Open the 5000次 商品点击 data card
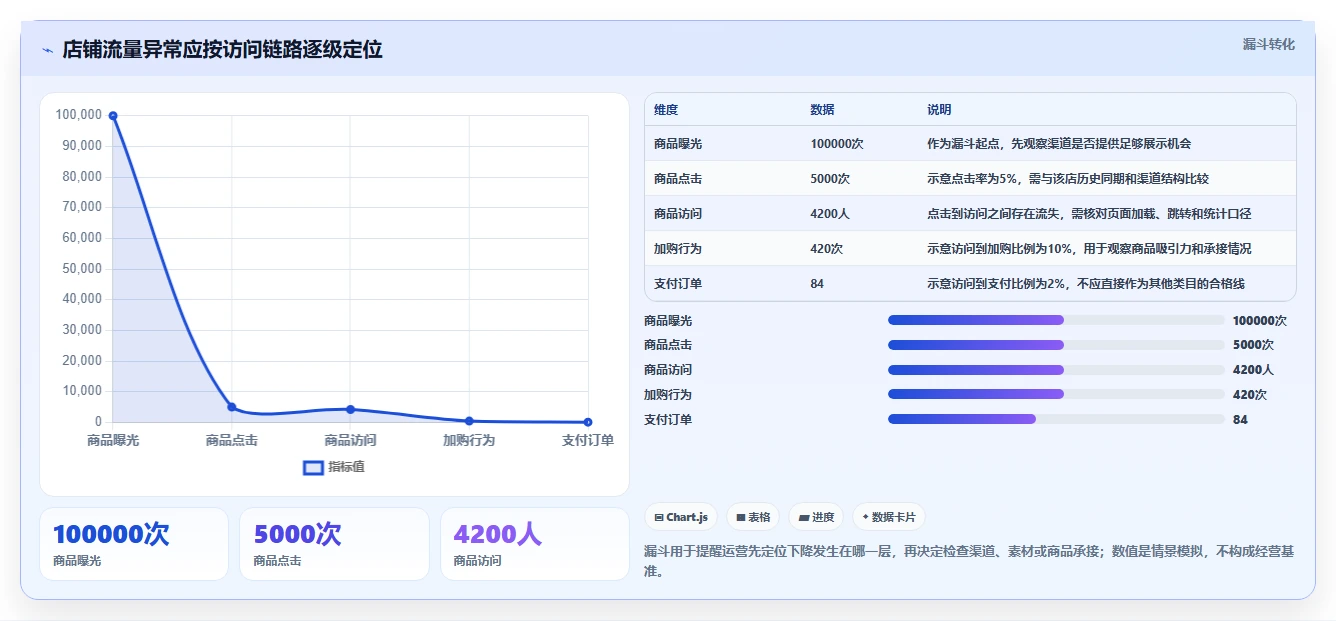The height and width of the screenshot is (621, 1336). [334, 544]
